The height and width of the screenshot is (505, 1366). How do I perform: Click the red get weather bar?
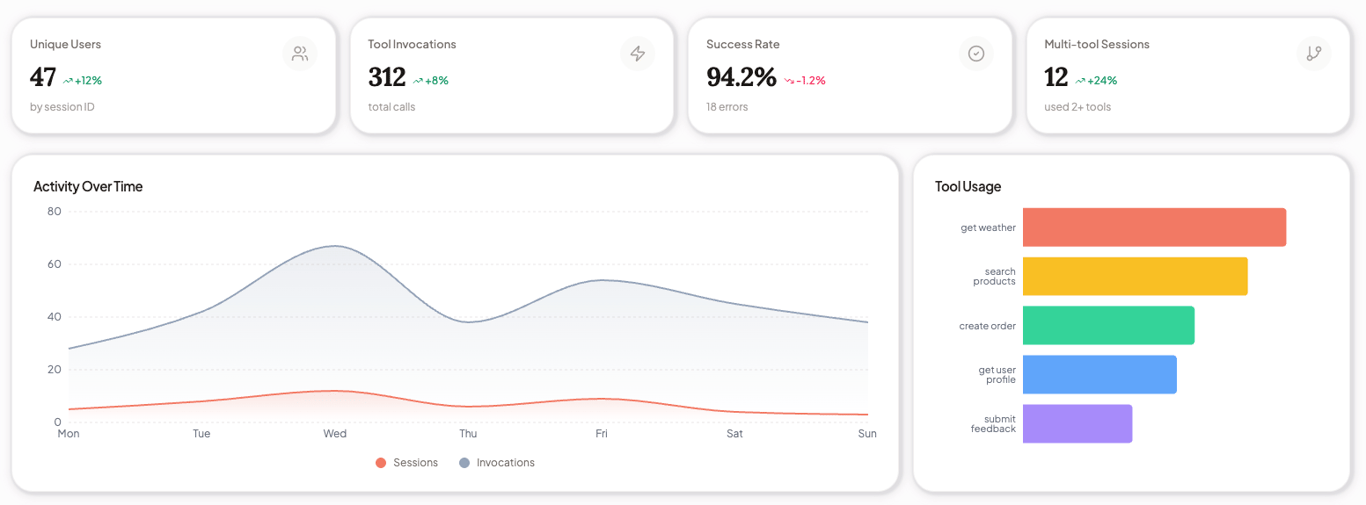click(1154, 227)
